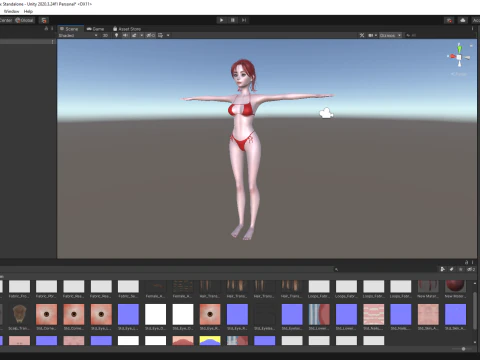The width and height of the screenshot is (480, 360).
Task: Open the grid settings dropdown arrow
Action: click(168, 35)
